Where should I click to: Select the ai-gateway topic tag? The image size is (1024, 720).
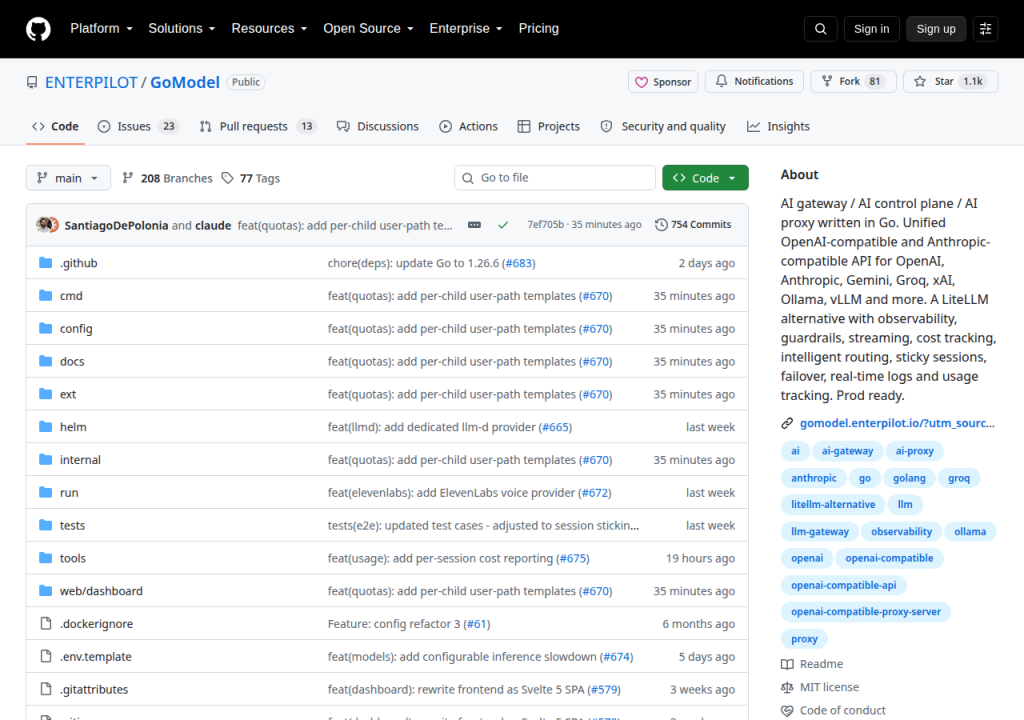[x=847, y=451]
